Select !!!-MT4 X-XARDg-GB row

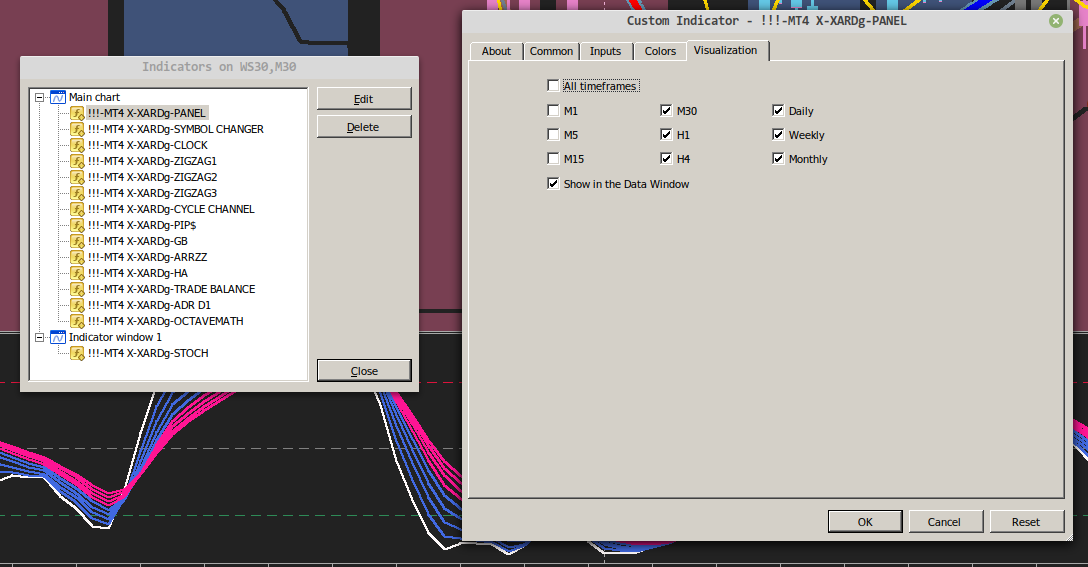point(138,241)
